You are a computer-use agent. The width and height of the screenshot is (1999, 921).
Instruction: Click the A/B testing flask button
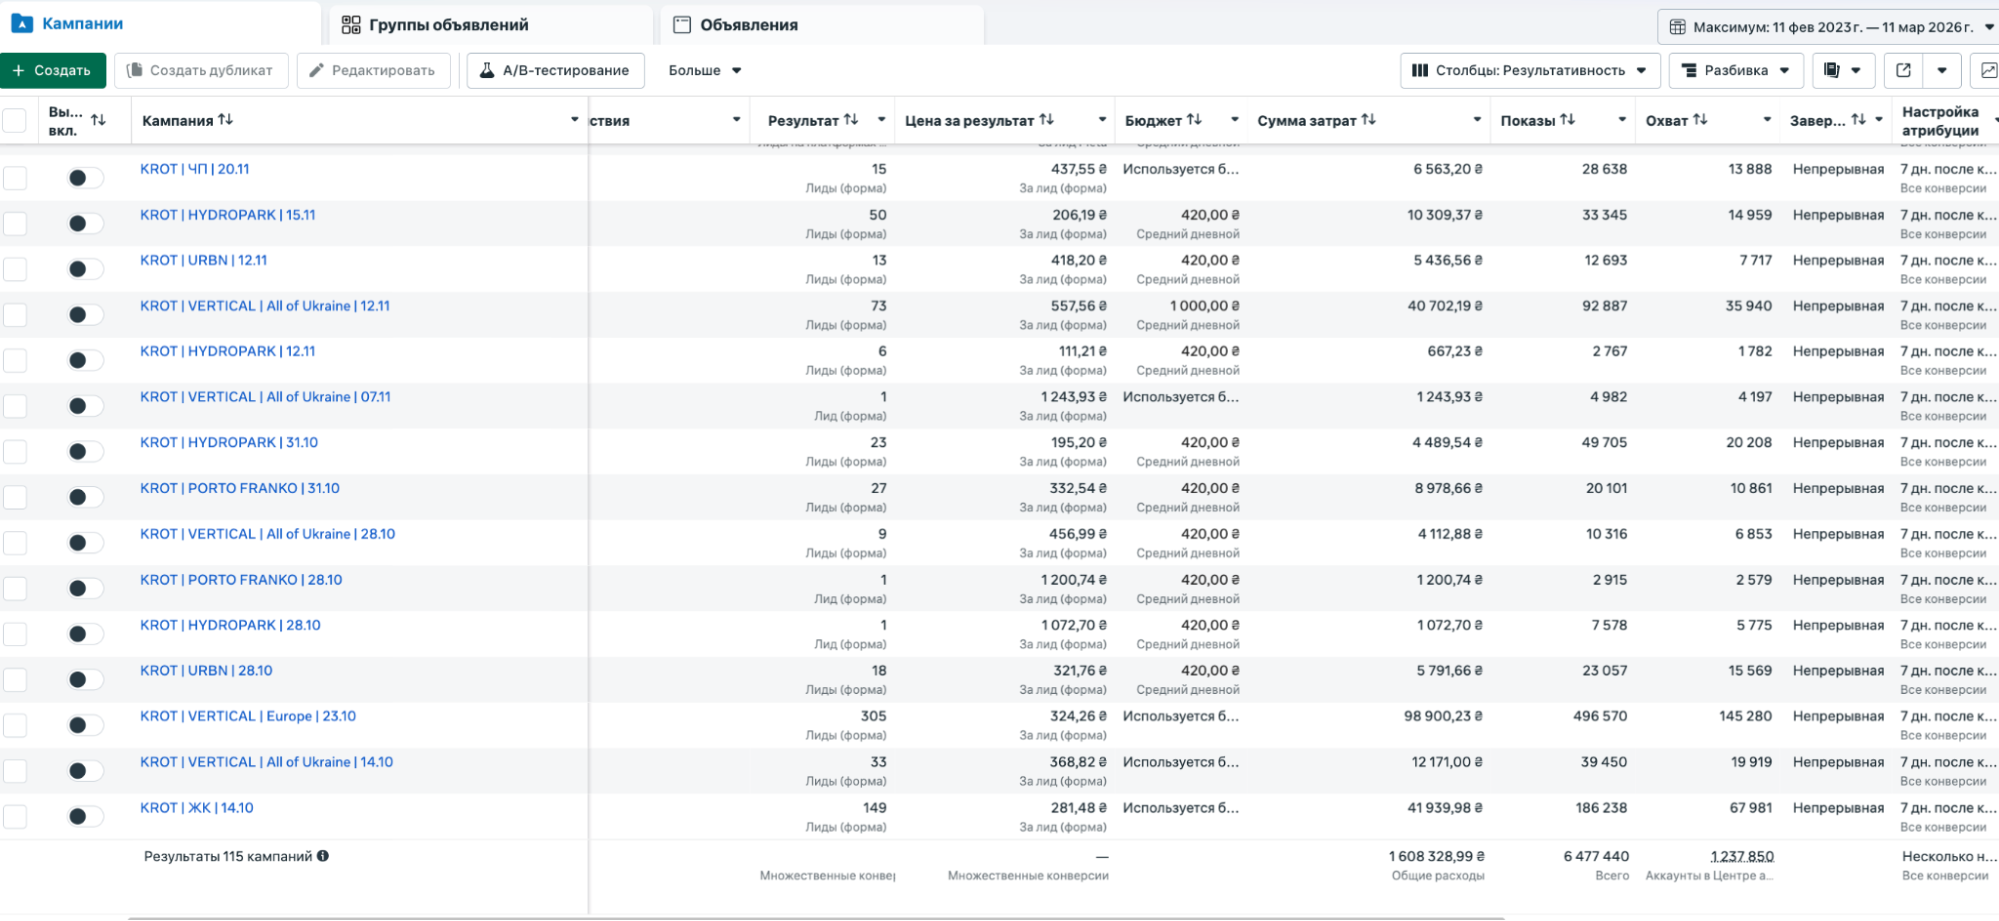pos(555,70)
